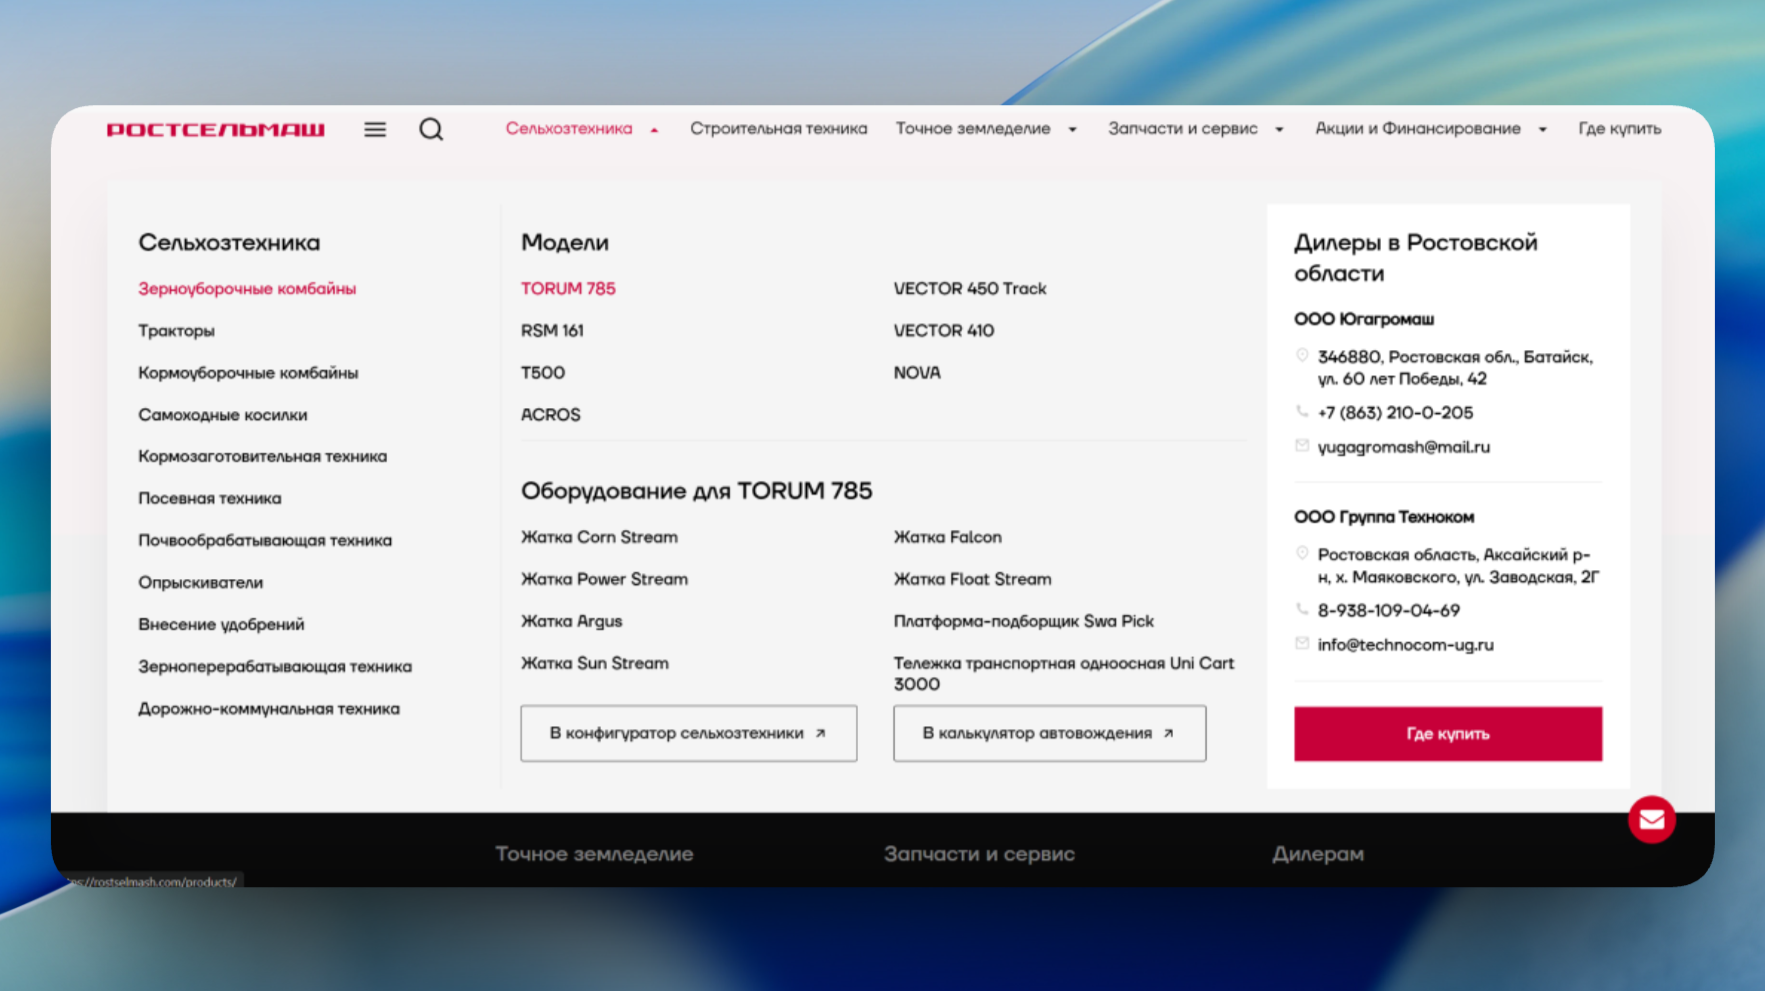The height and width of the screenshot is (991, 1765).
Task: Select Дорожно-коммунальная техника category
Action: point(268,709)
